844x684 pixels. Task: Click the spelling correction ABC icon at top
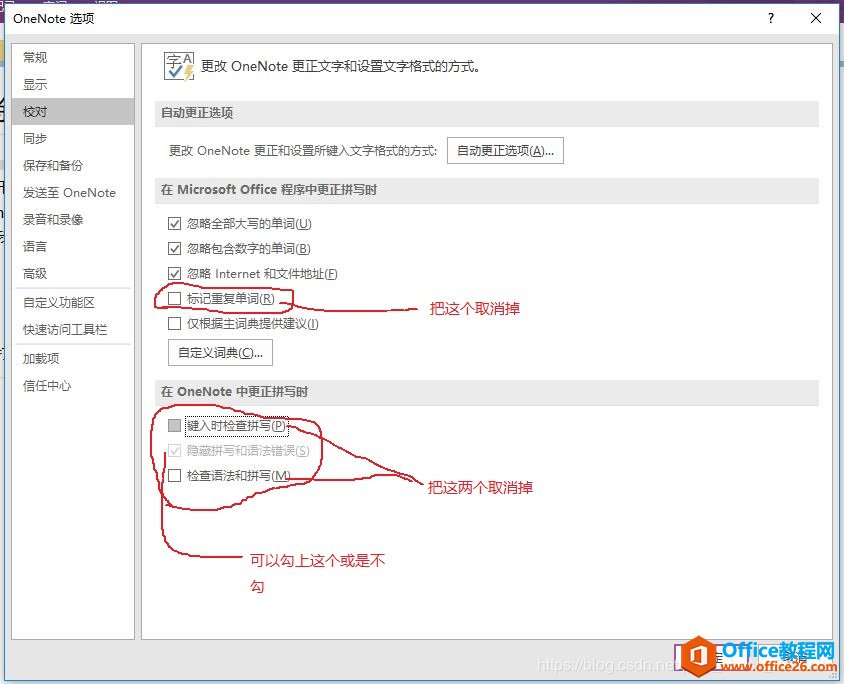(x=178, y=65)
